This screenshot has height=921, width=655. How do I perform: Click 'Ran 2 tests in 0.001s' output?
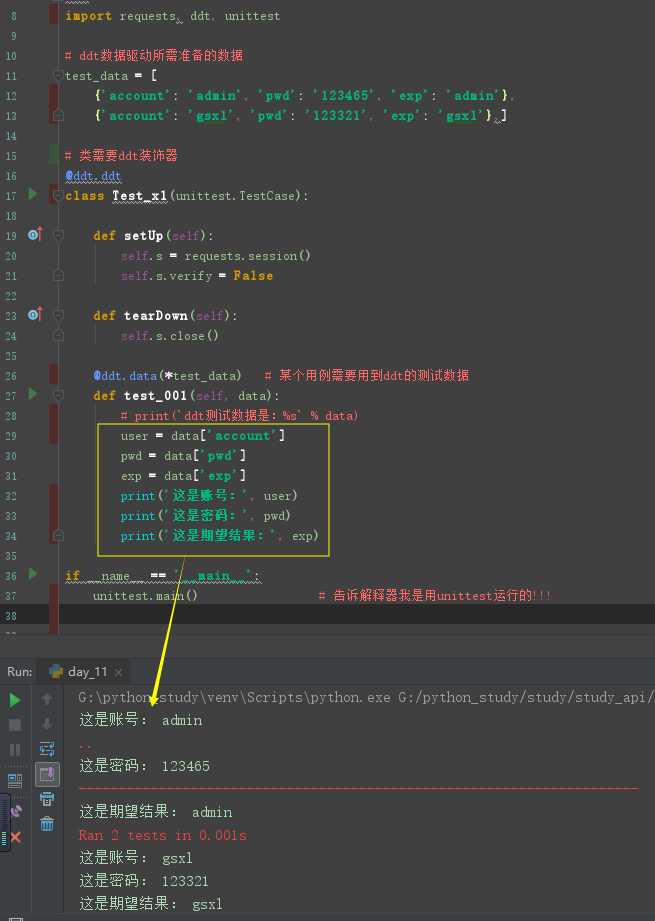[163, 835]
